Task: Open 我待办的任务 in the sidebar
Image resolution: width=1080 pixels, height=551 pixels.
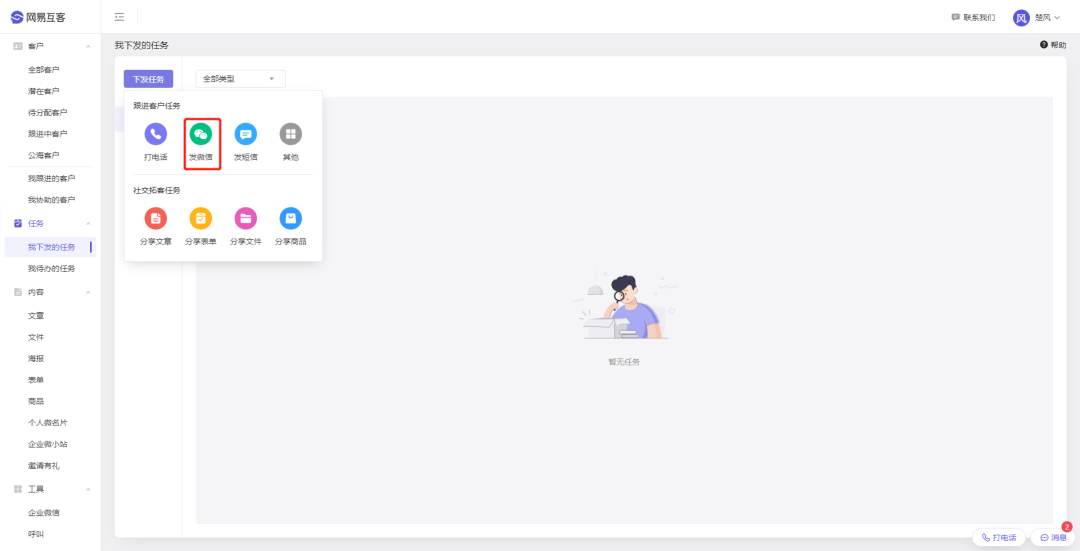Action: point(51,269)
